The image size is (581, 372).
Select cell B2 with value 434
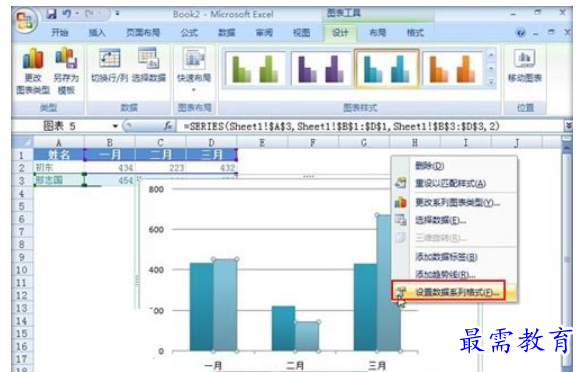(110, 167)
